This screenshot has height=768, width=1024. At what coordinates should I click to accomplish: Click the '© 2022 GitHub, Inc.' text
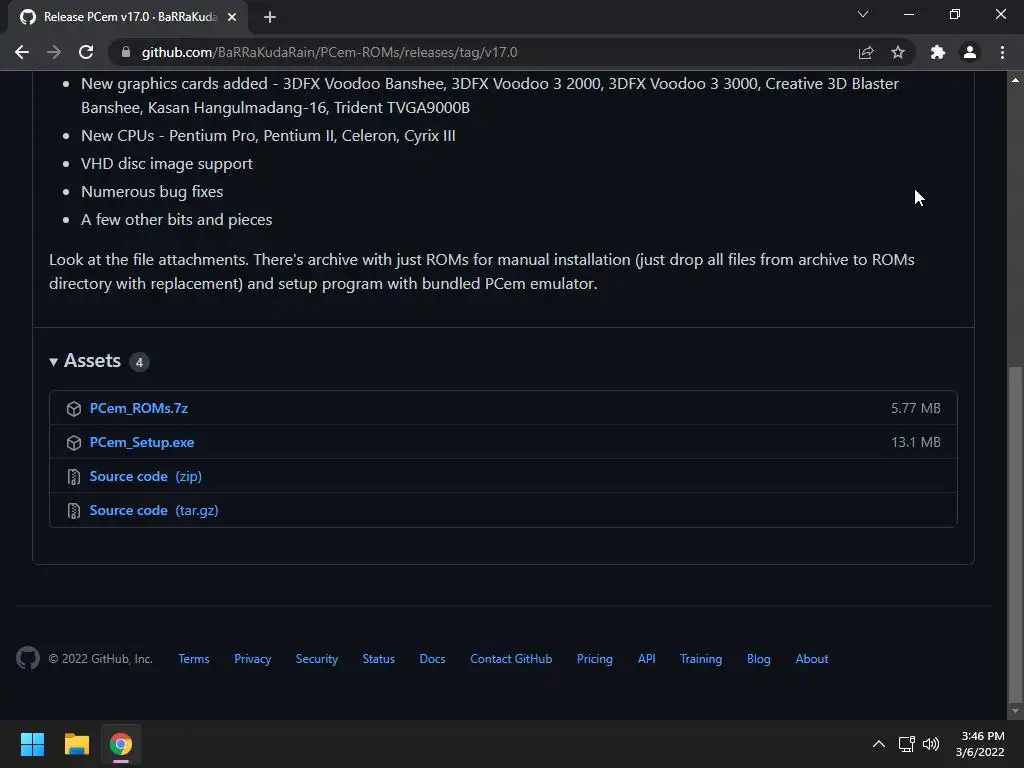point(100,659)
